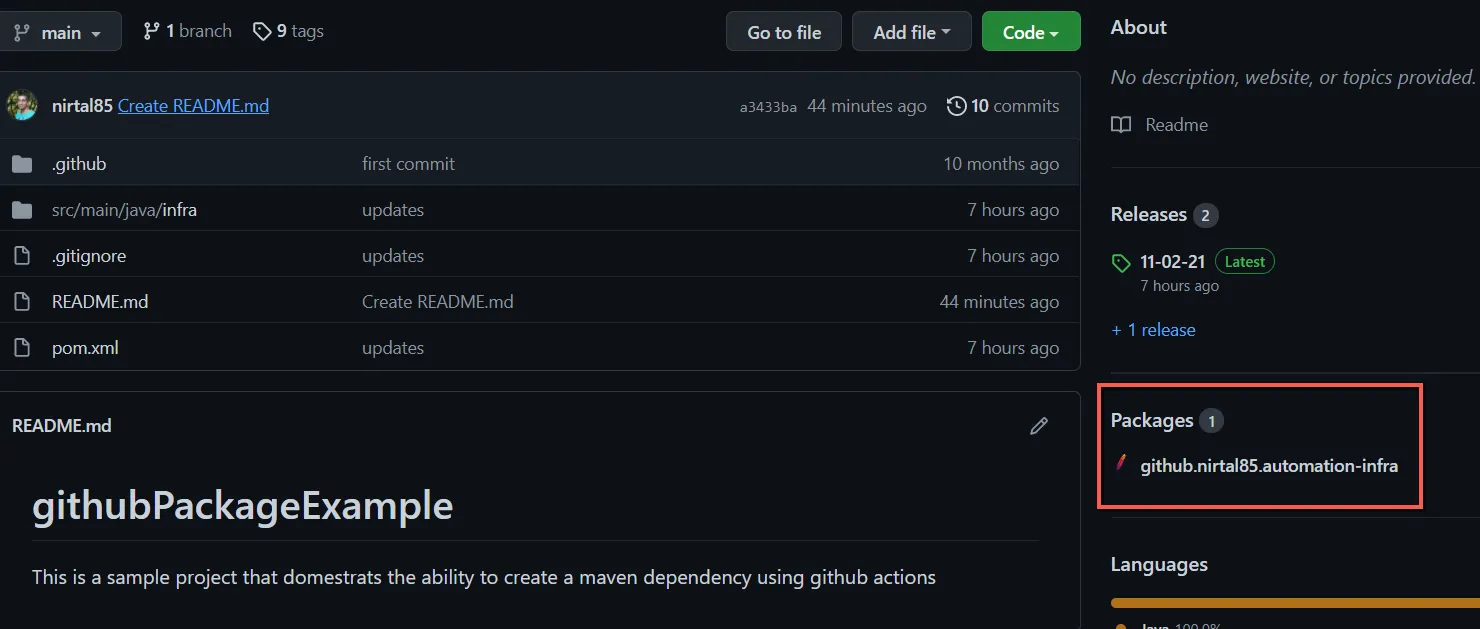Image resolution: width=1480 pixels, height=629 pixels.
Task: Open the Packages section heading
Action: tap(1152, 420)
